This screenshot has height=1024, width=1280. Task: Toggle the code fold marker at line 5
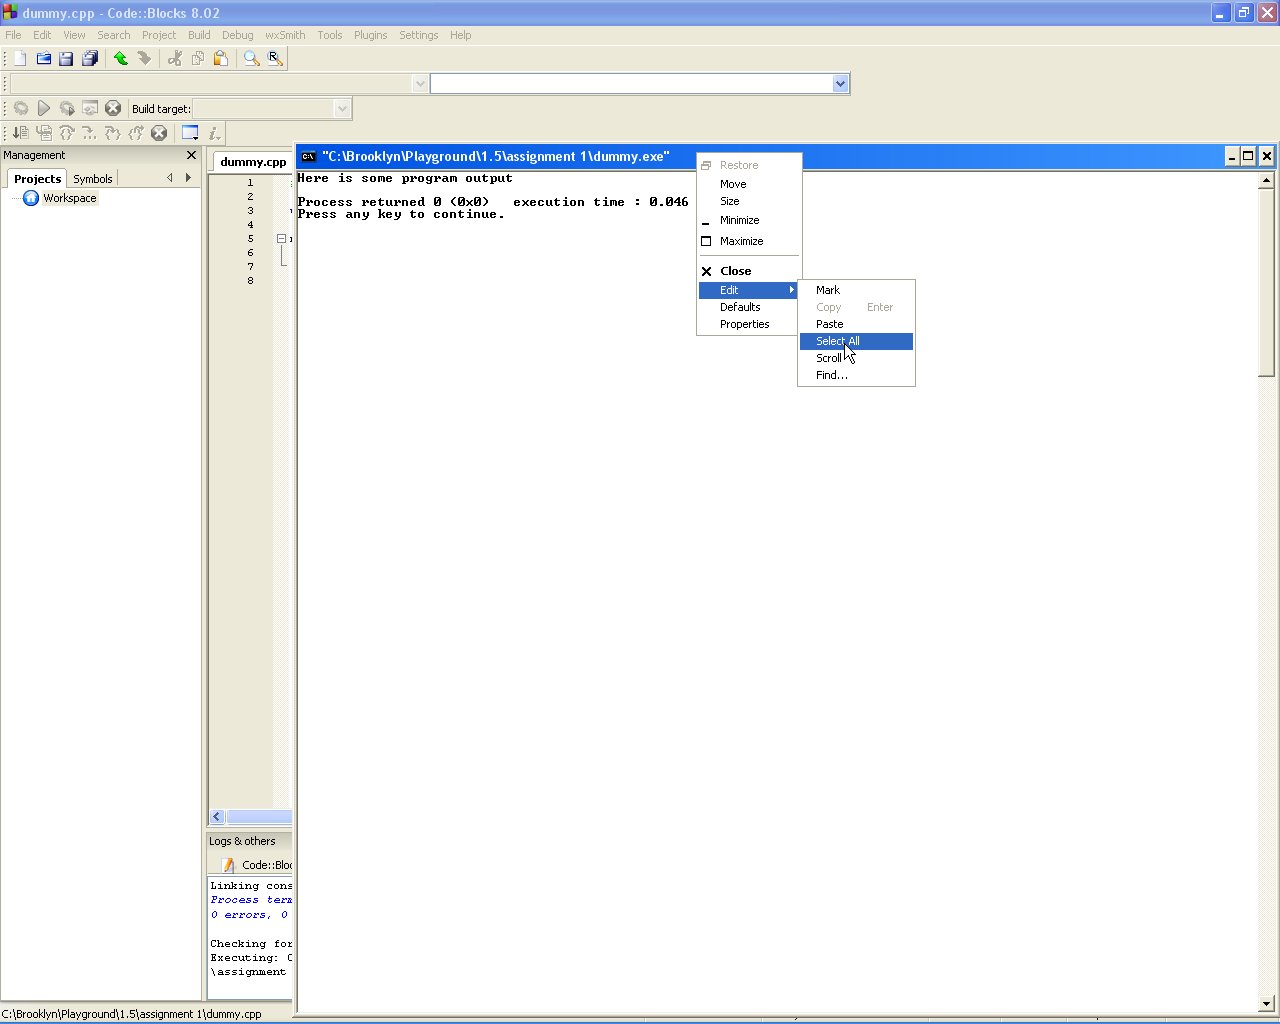coord(281,239)
